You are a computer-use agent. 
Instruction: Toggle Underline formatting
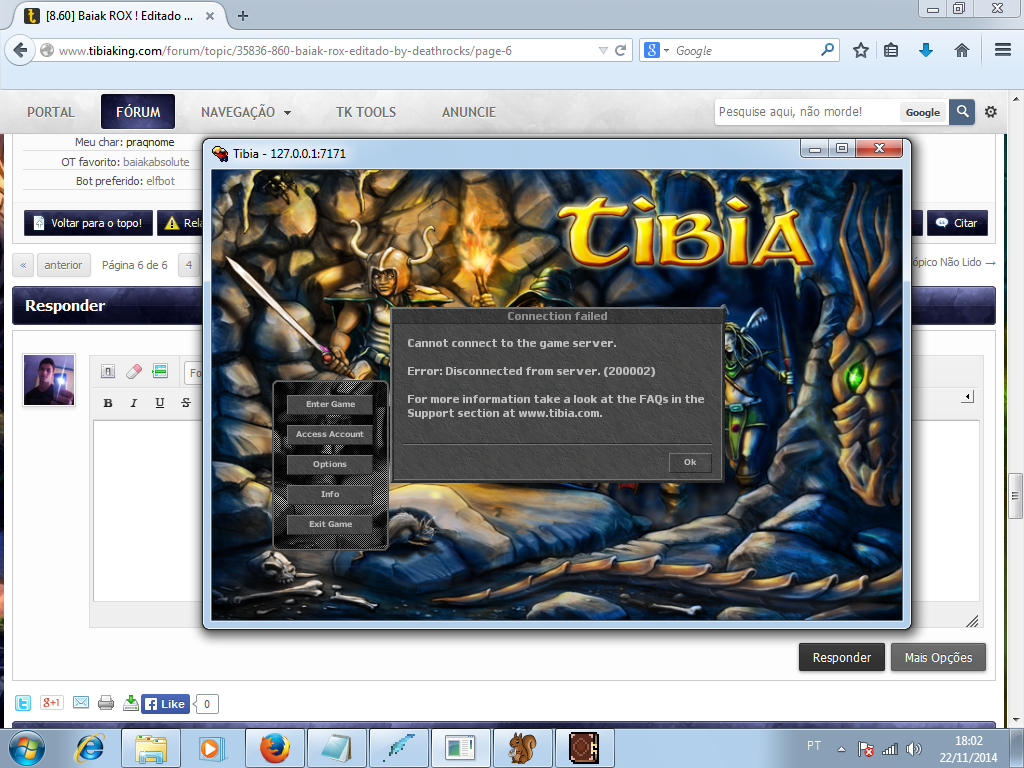(159, 403)
